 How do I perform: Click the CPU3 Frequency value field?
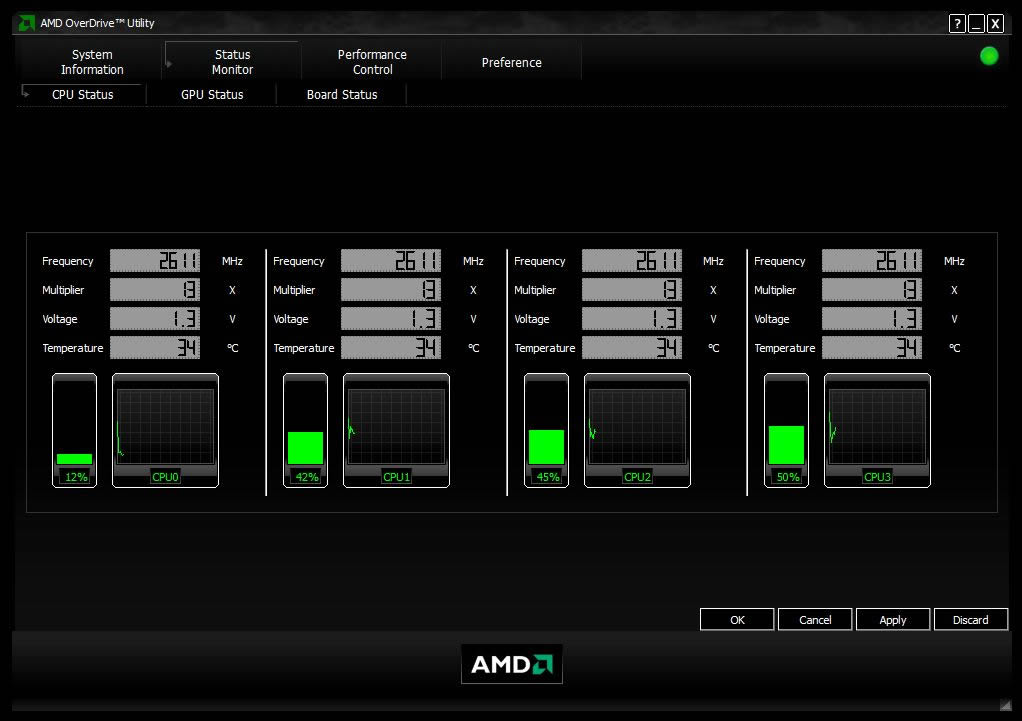coord(872,261)
